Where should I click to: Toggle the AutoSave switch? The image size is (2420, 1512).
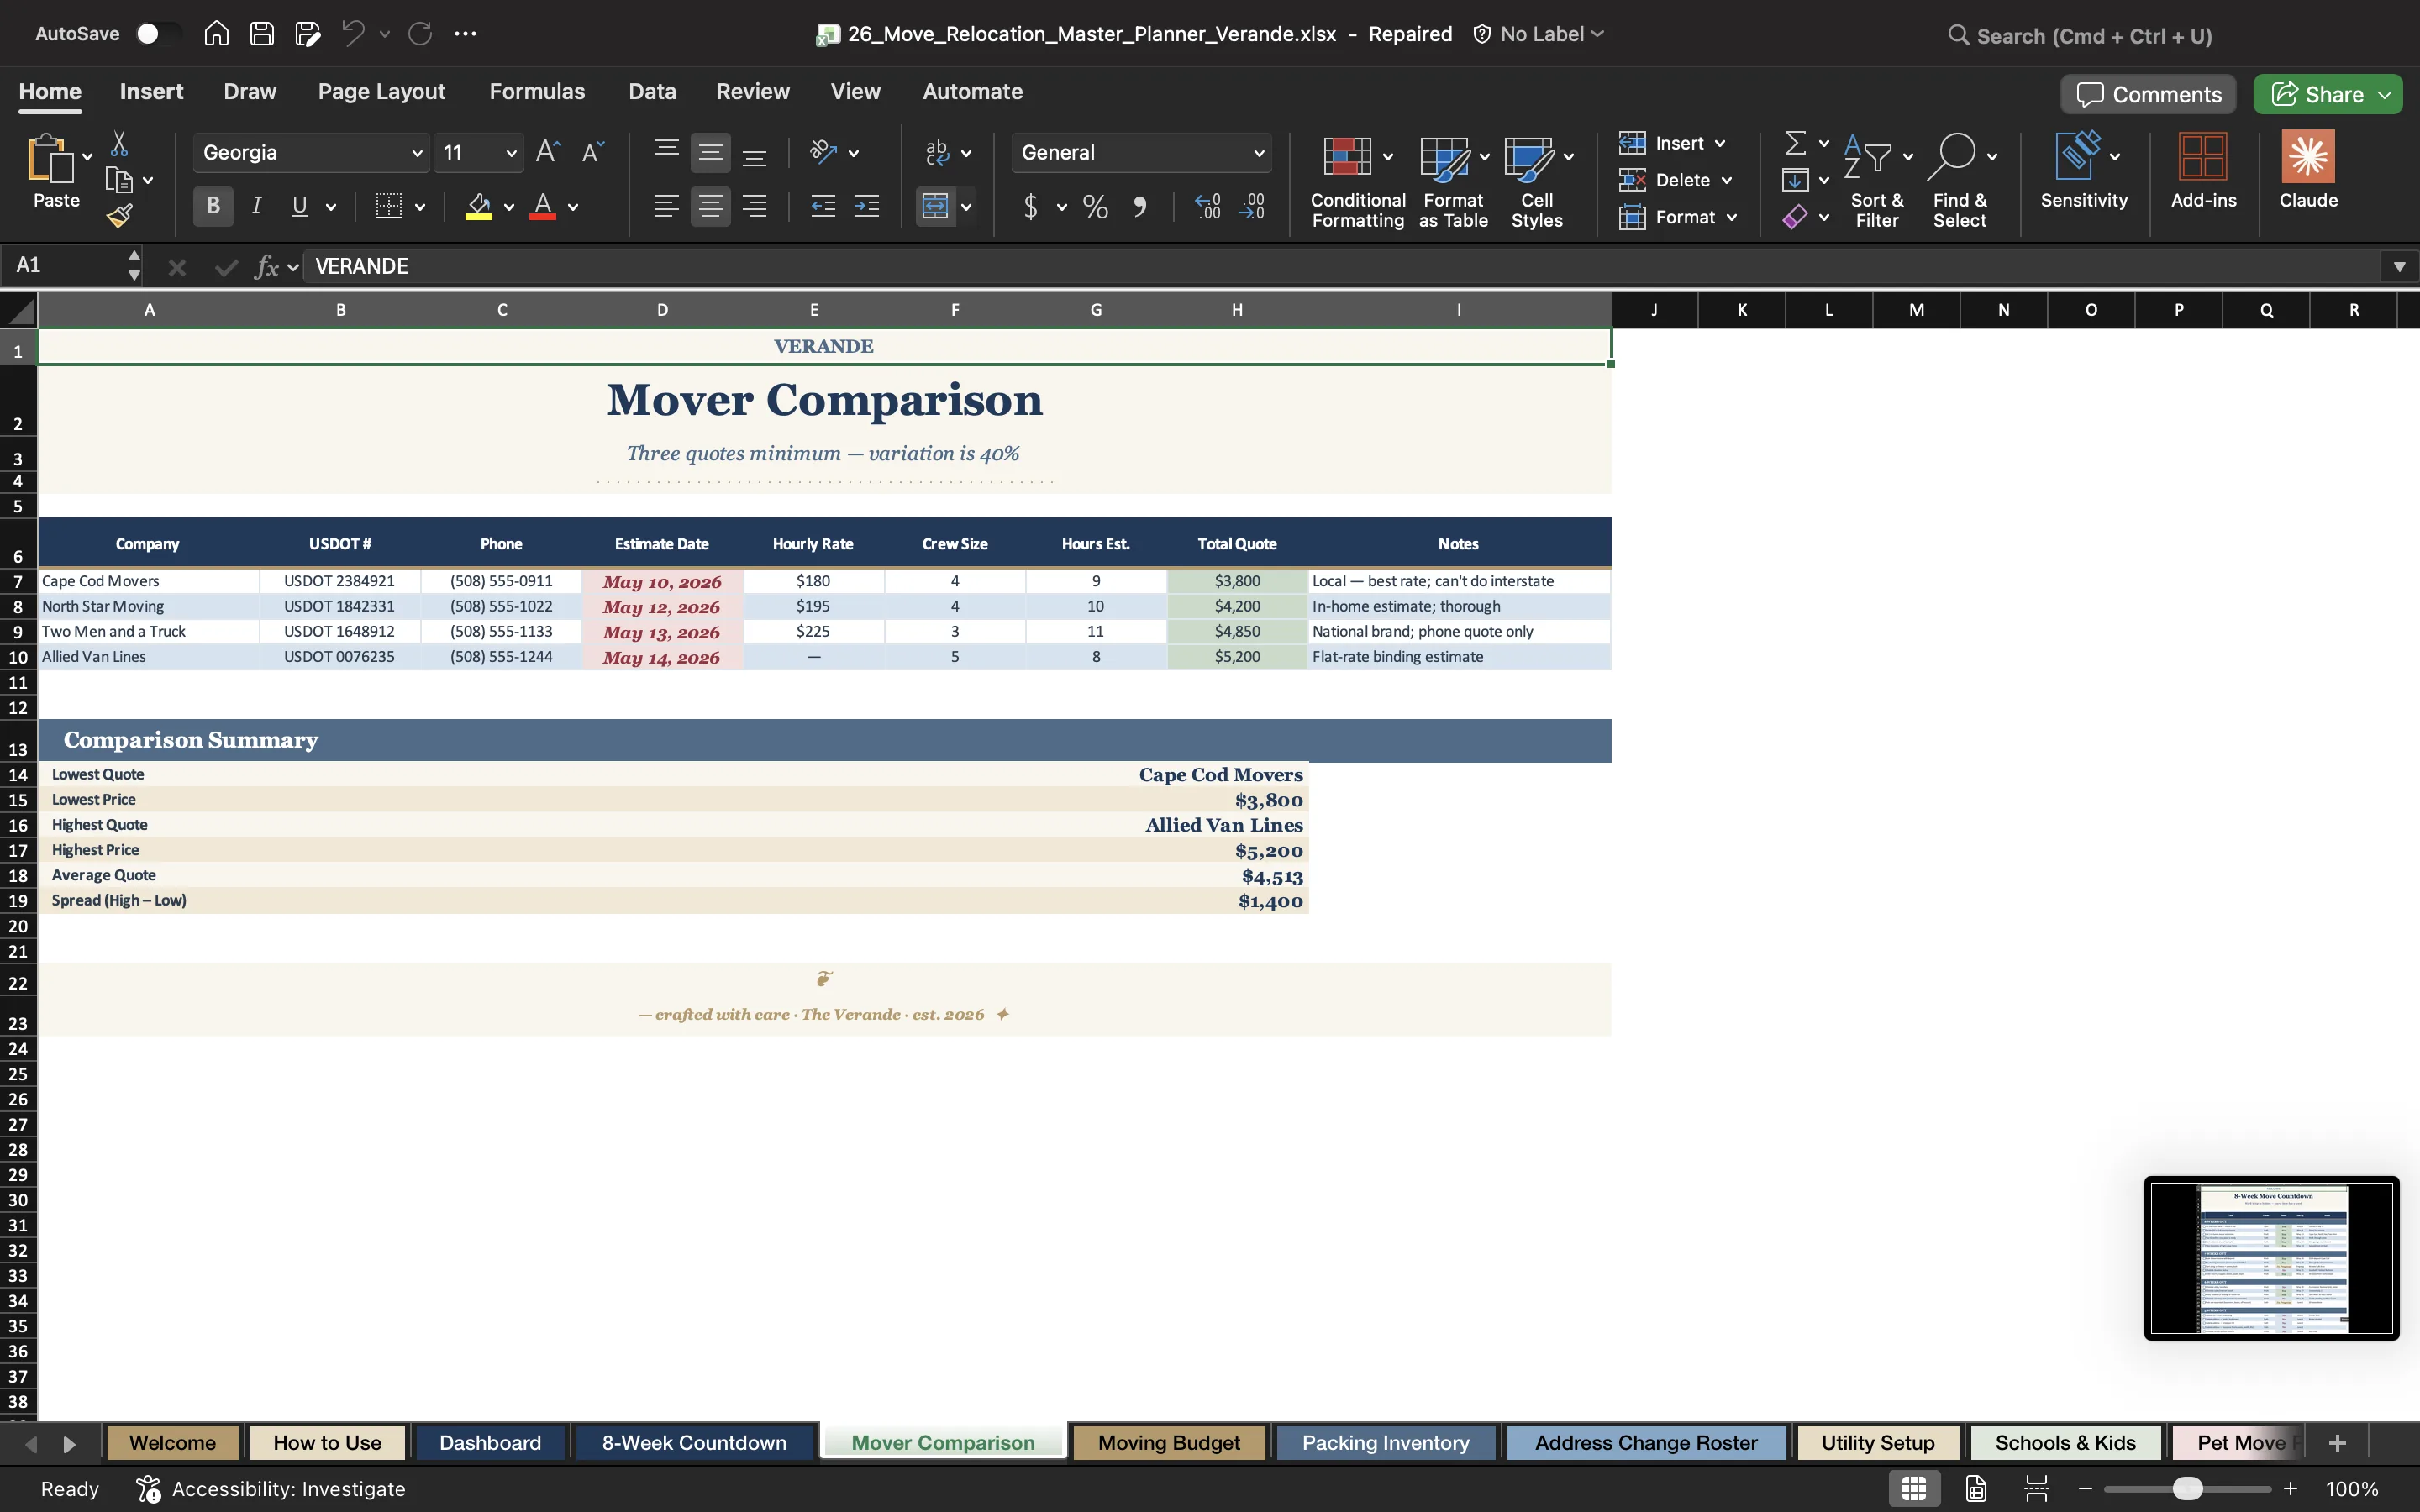[158, 34]
